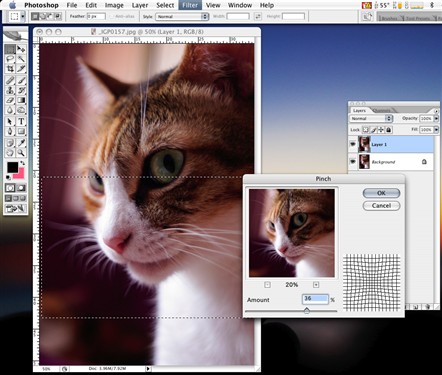Open the Style dropdown set to Normal

[182, 16]
